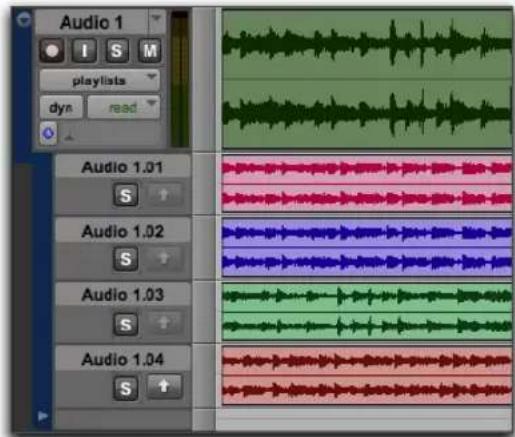This screenshot has height=437, width=515.
Task: Solo the Audio 1.02 playlist lane
Action: [x=125, y=258]
